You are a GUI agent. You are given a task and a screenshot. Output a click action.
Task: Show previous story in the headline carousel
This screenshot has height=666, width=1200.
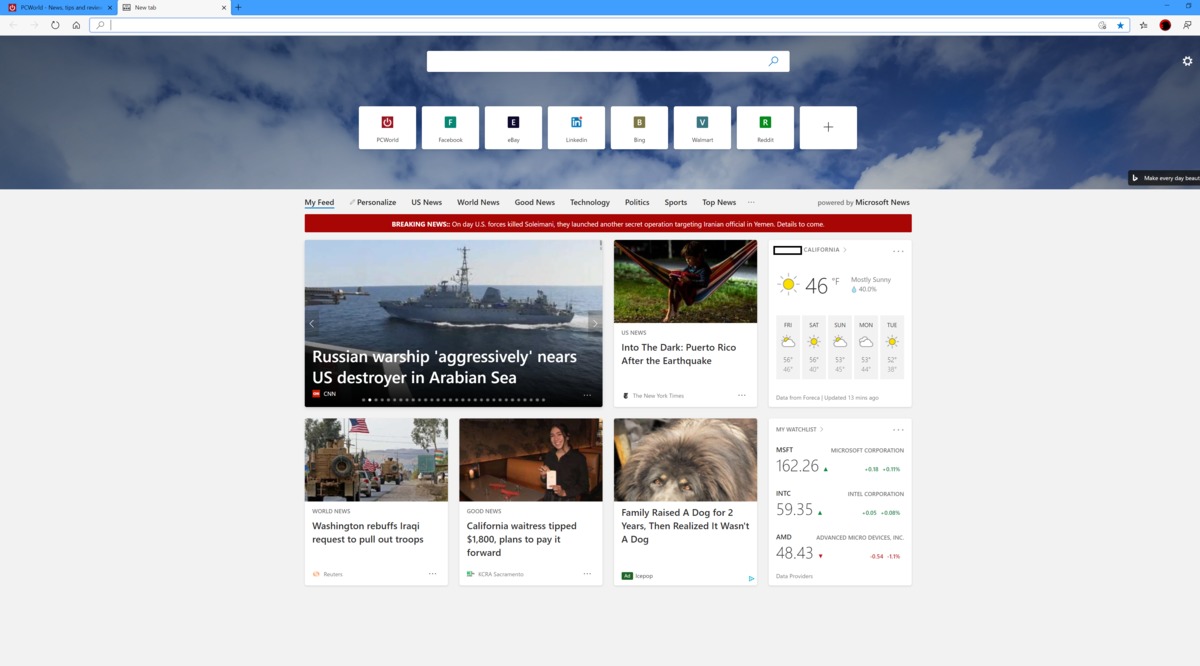pos(312,323)
